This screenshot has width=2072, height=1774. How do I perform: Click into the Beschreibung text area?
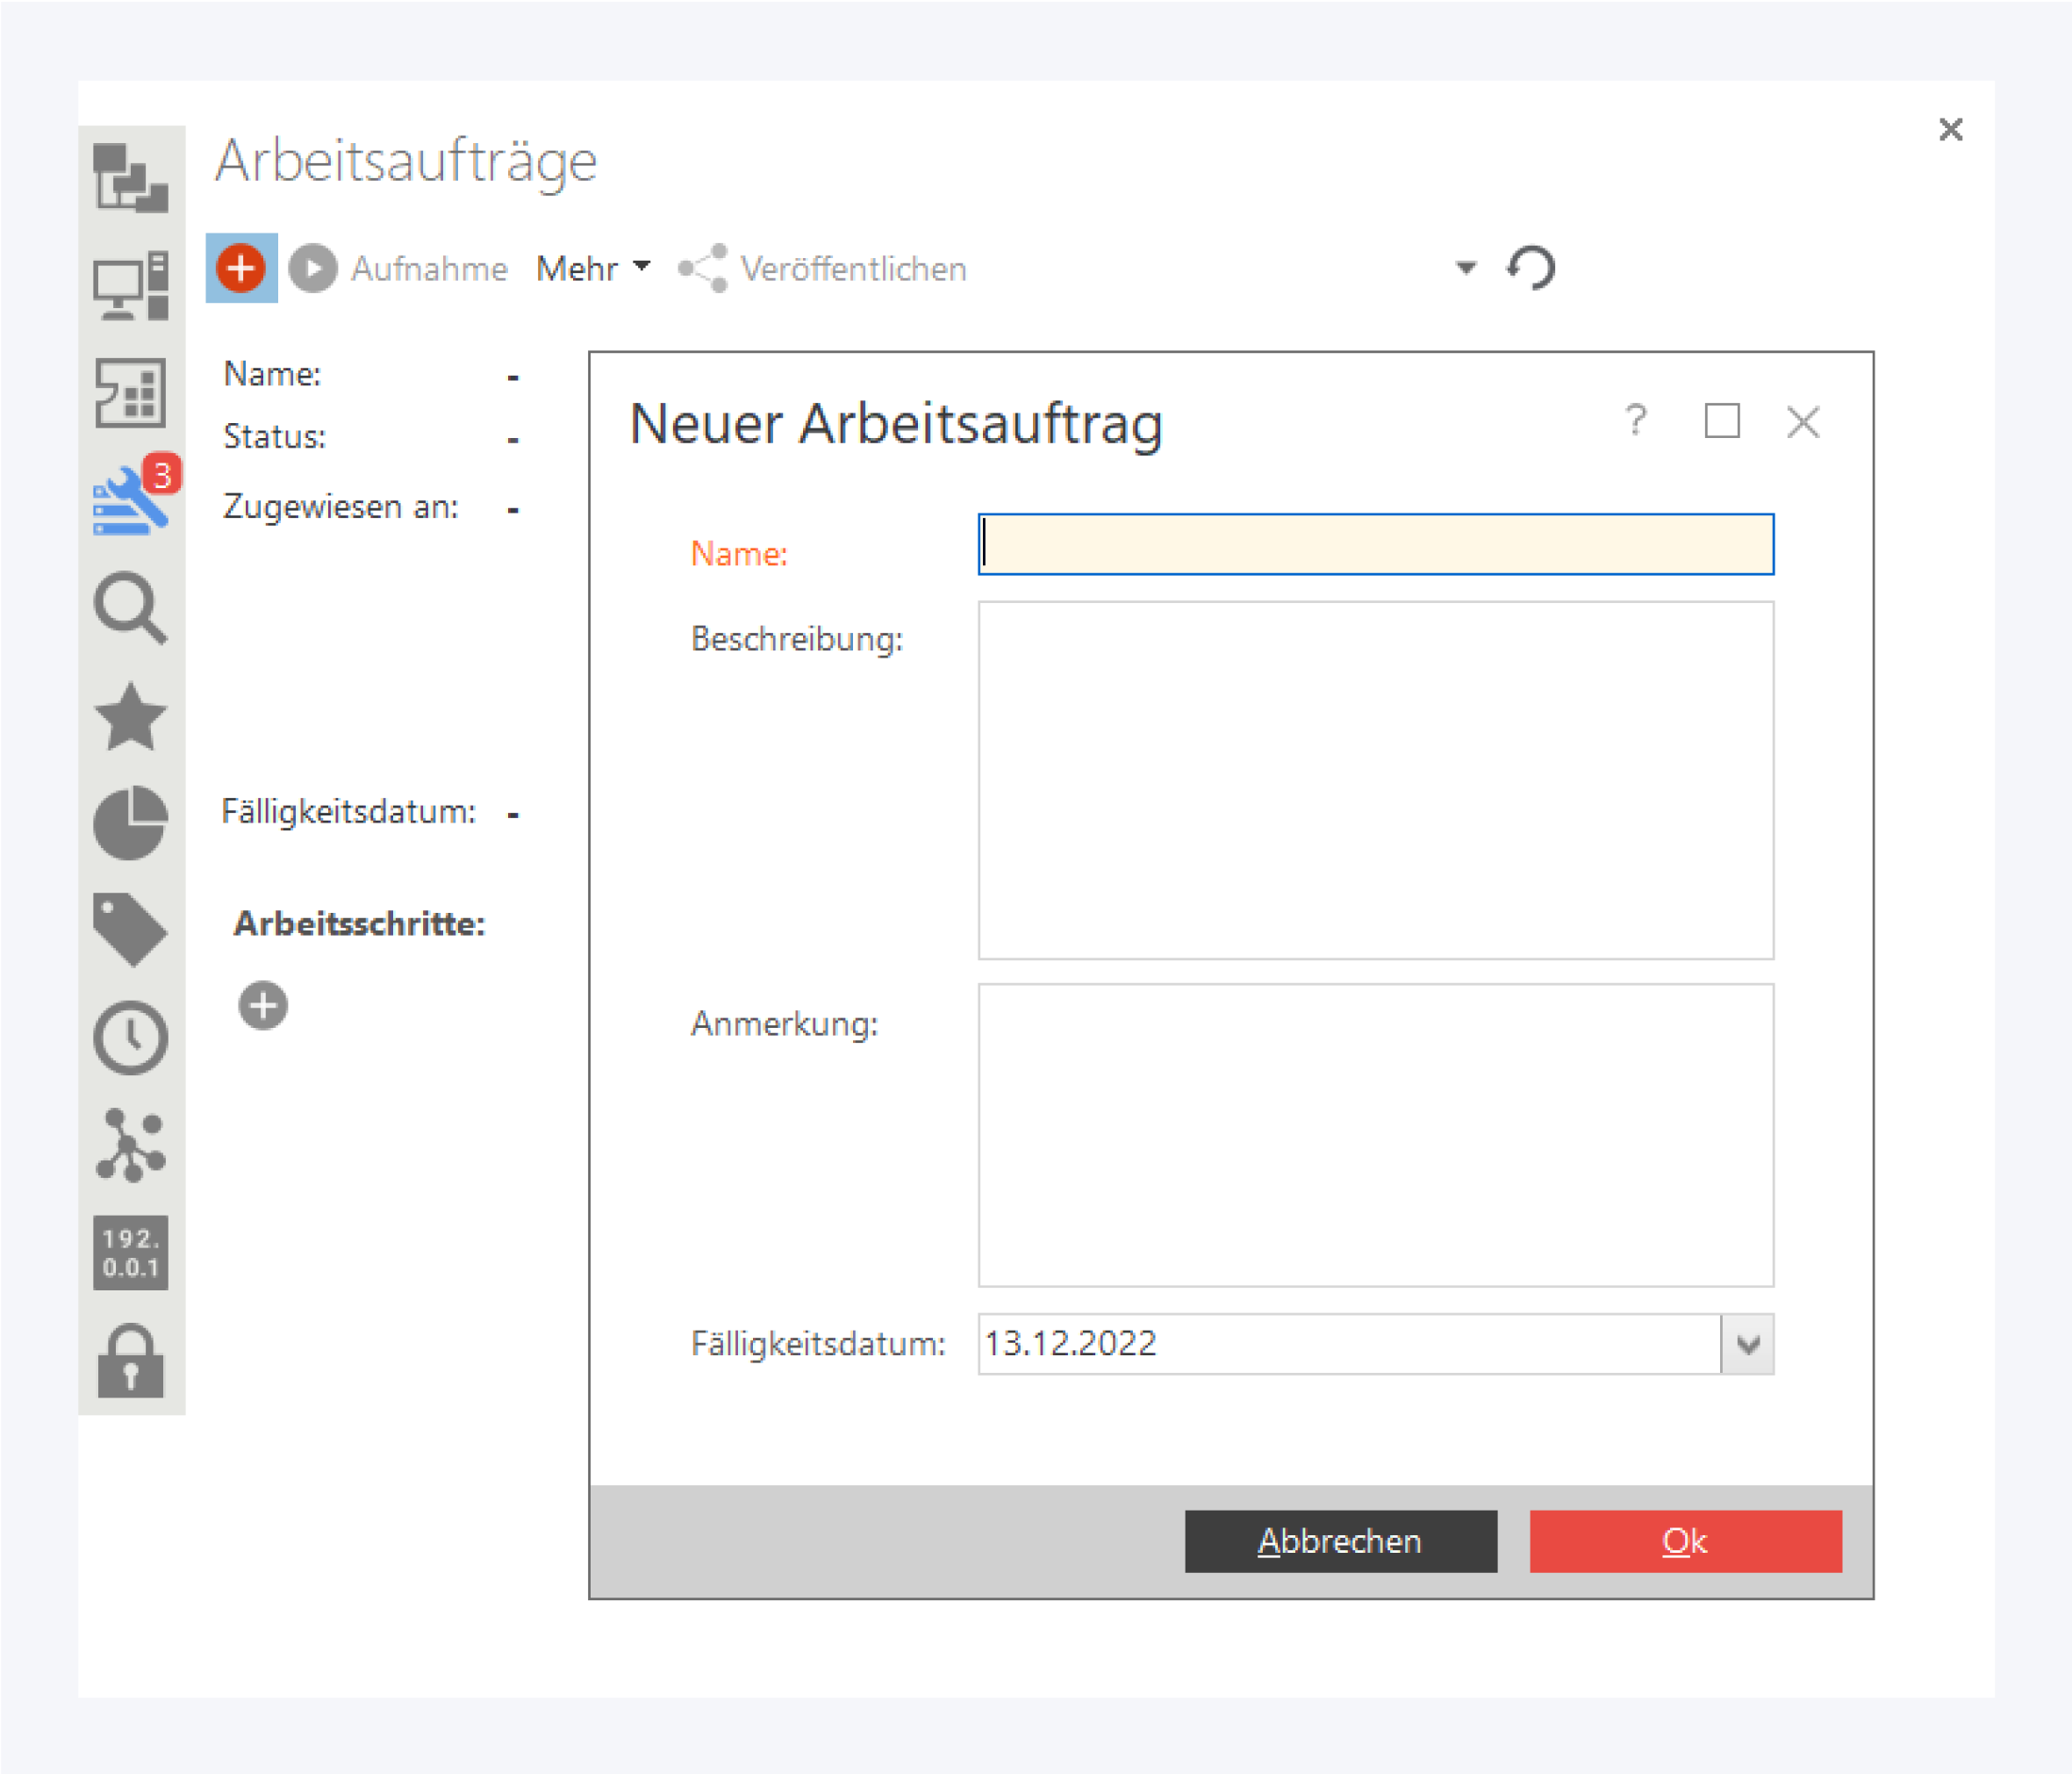pyautogui.click(x=1375, y=780)
